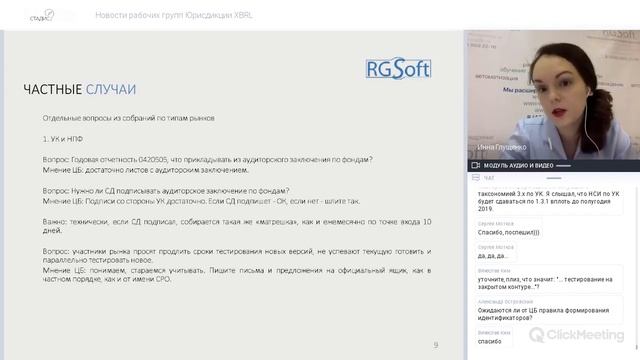
Task: Click the RGSoft logo on the slide
Action: 398,69
